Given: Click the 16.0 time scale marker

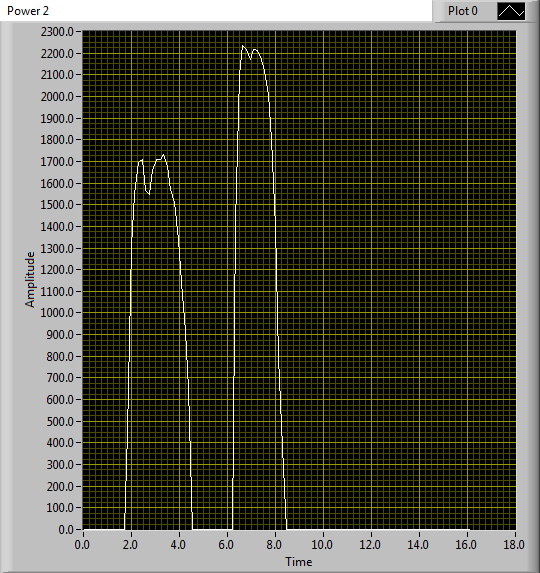Looking at the screenshot, I should click(x=466, y=545).
